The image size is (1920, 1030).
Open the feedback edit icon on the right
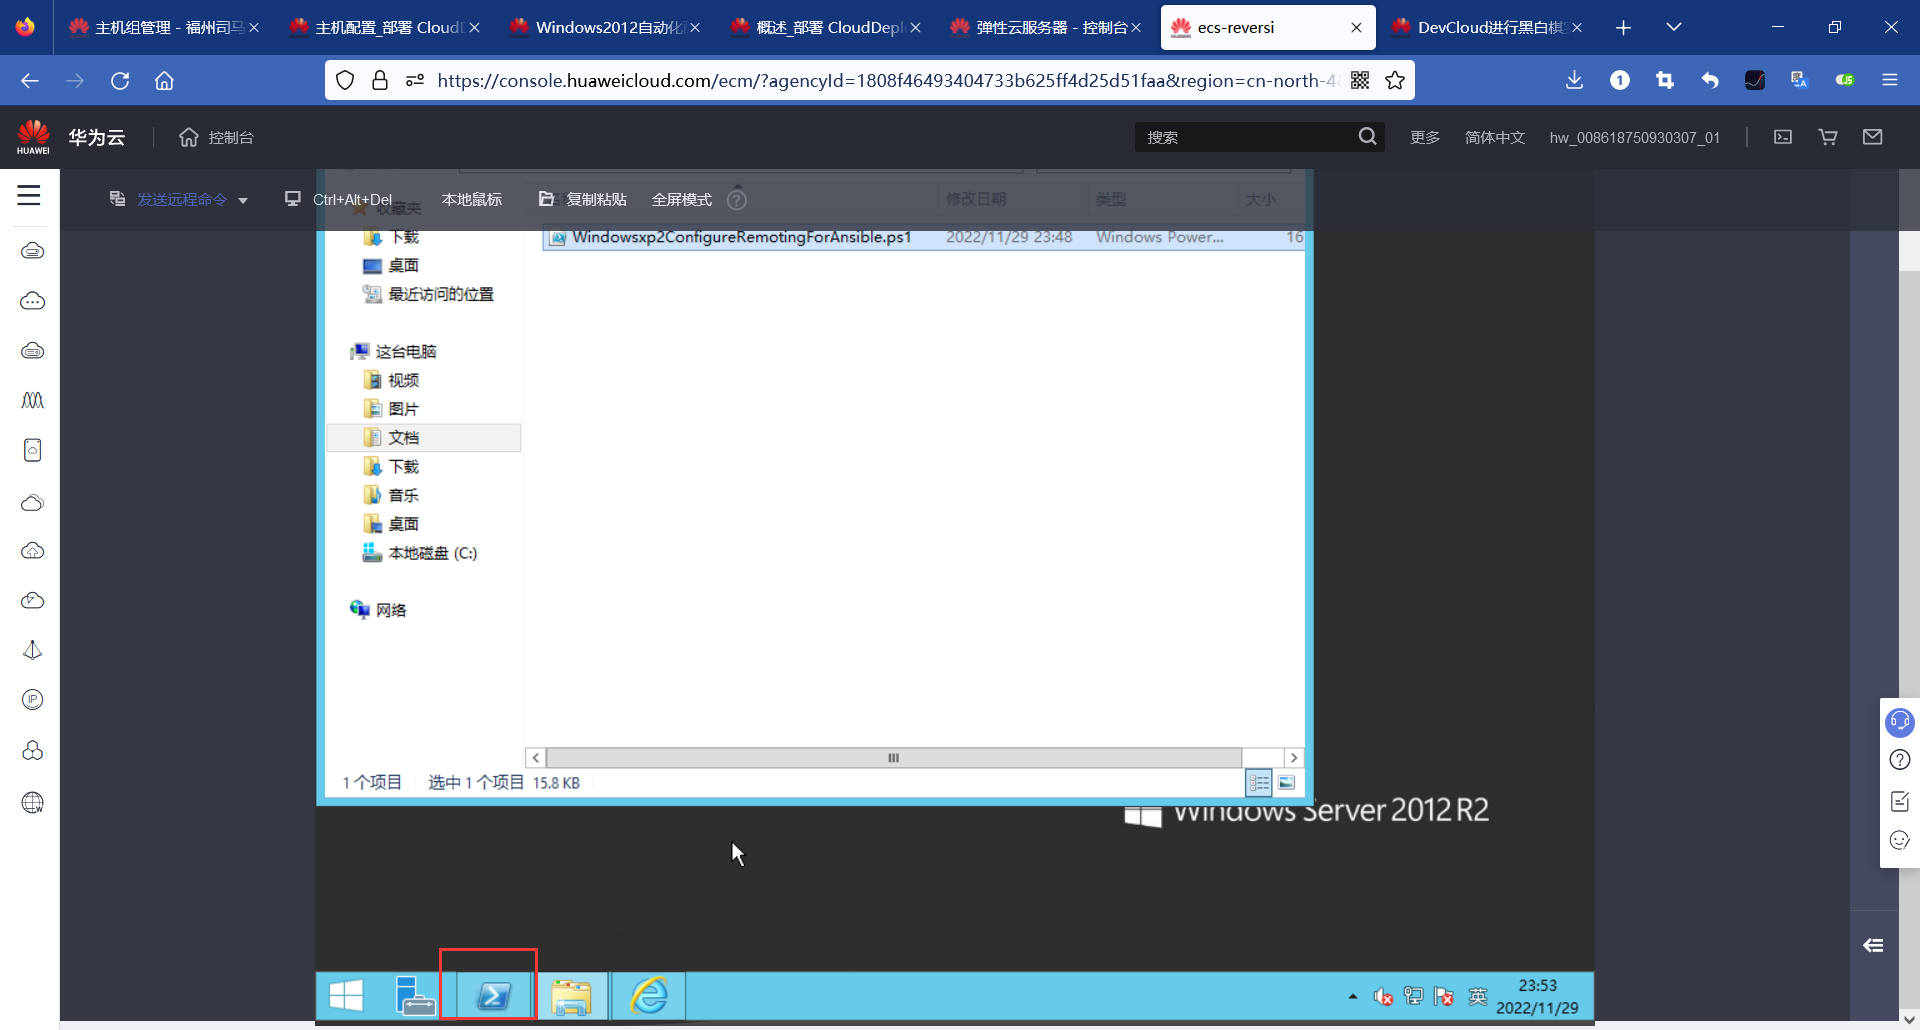tap(1900, 801)
